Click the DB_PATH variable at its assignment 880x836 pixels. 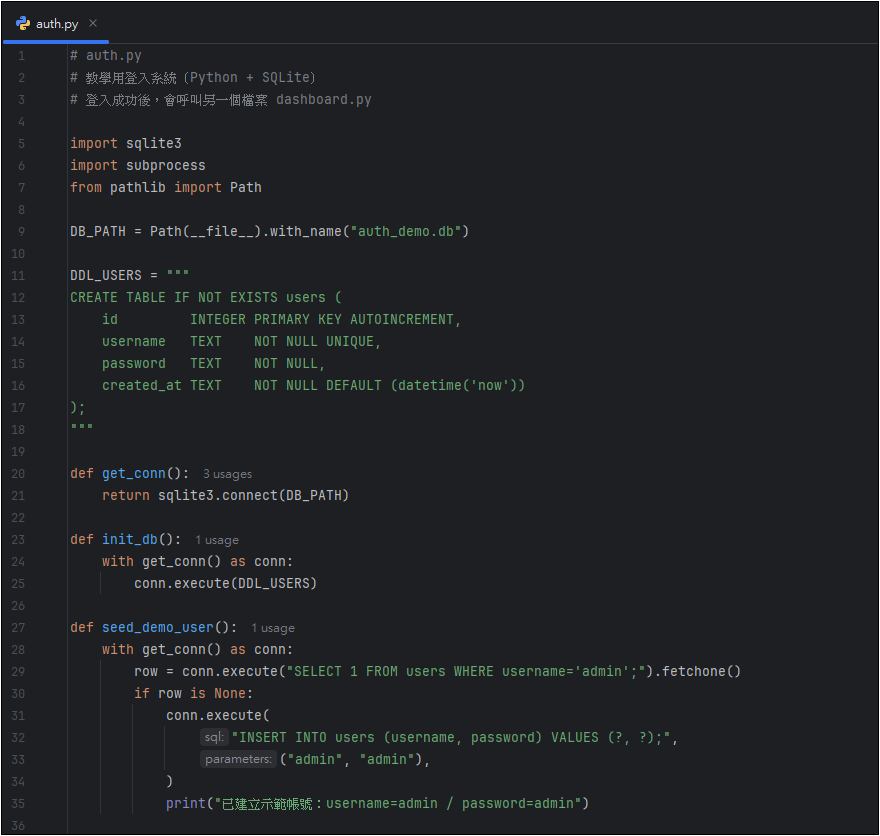coord(98,232)
